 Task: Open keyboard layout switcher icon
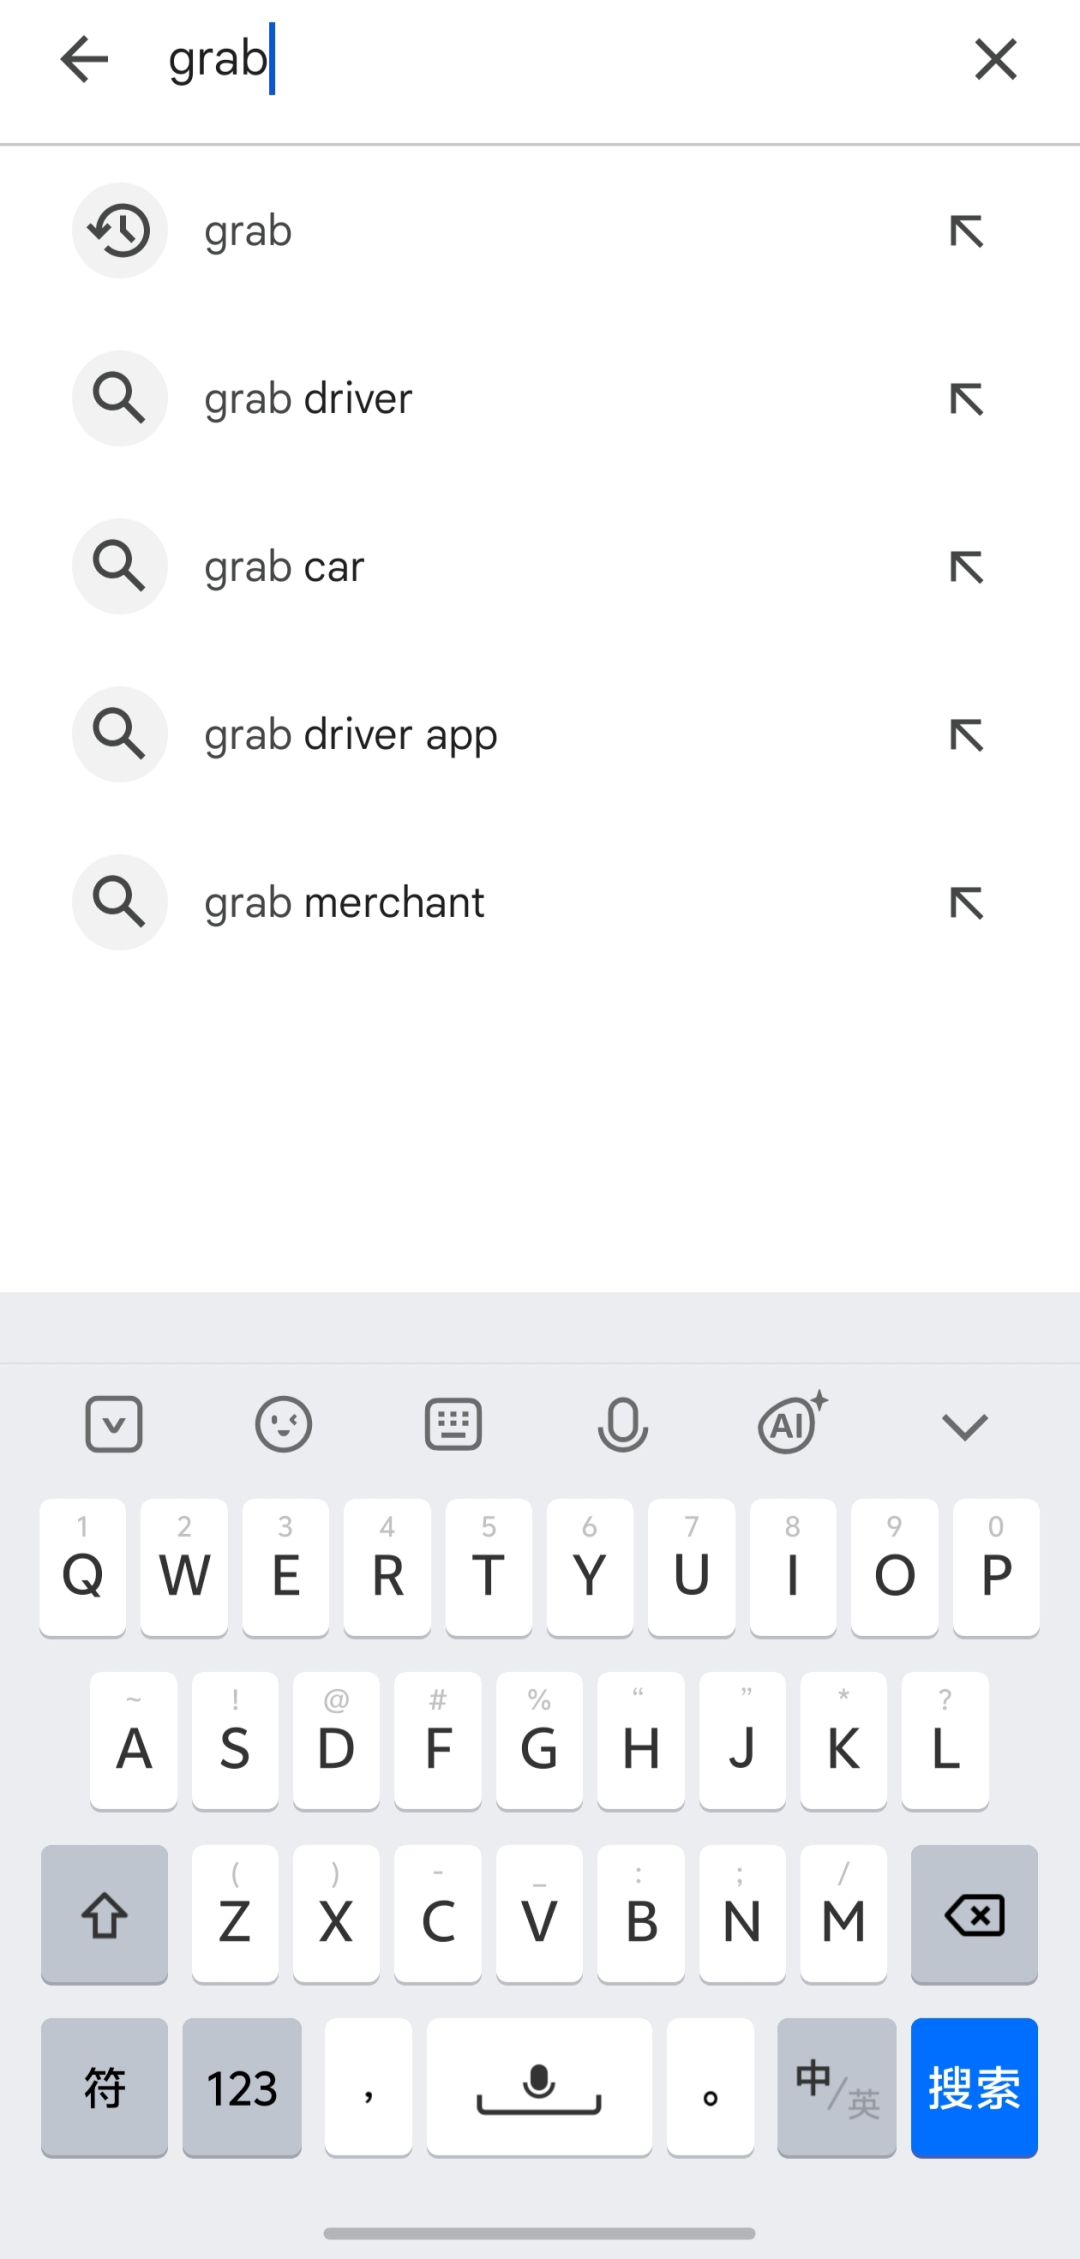[453, 1424]
